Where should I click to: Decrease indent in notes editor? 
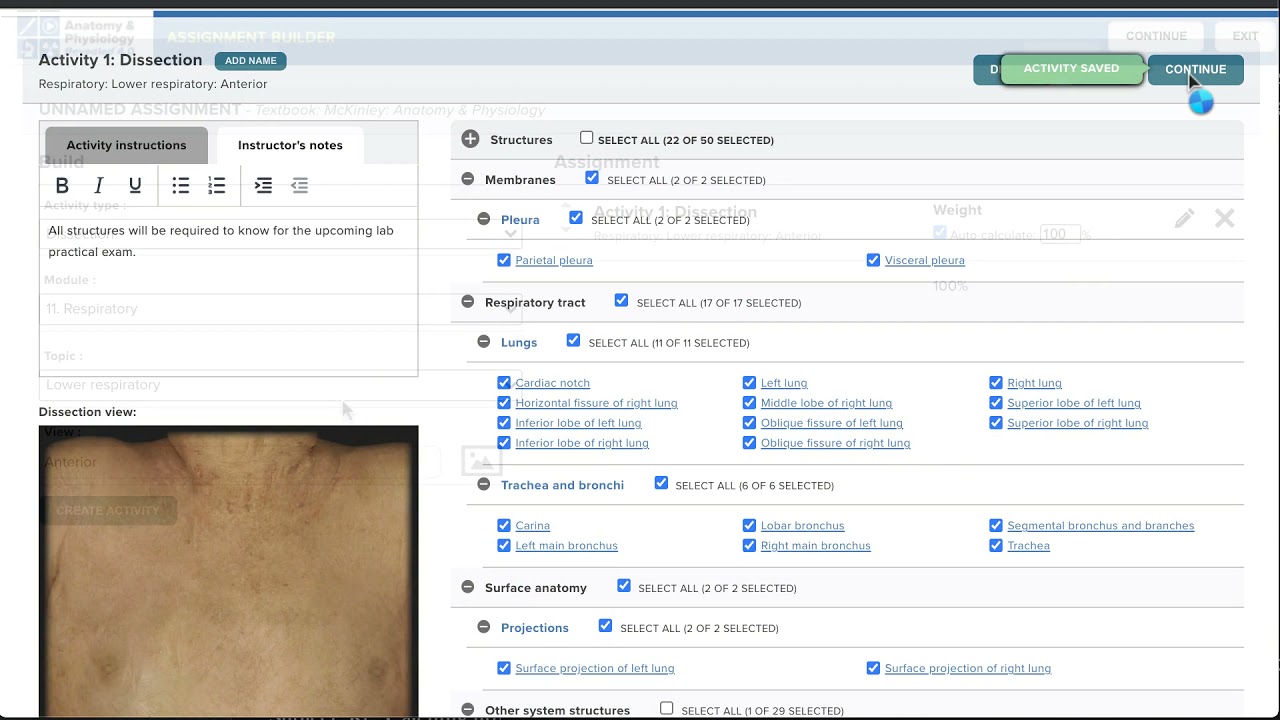pyautogui.click(x=299, y=185)
